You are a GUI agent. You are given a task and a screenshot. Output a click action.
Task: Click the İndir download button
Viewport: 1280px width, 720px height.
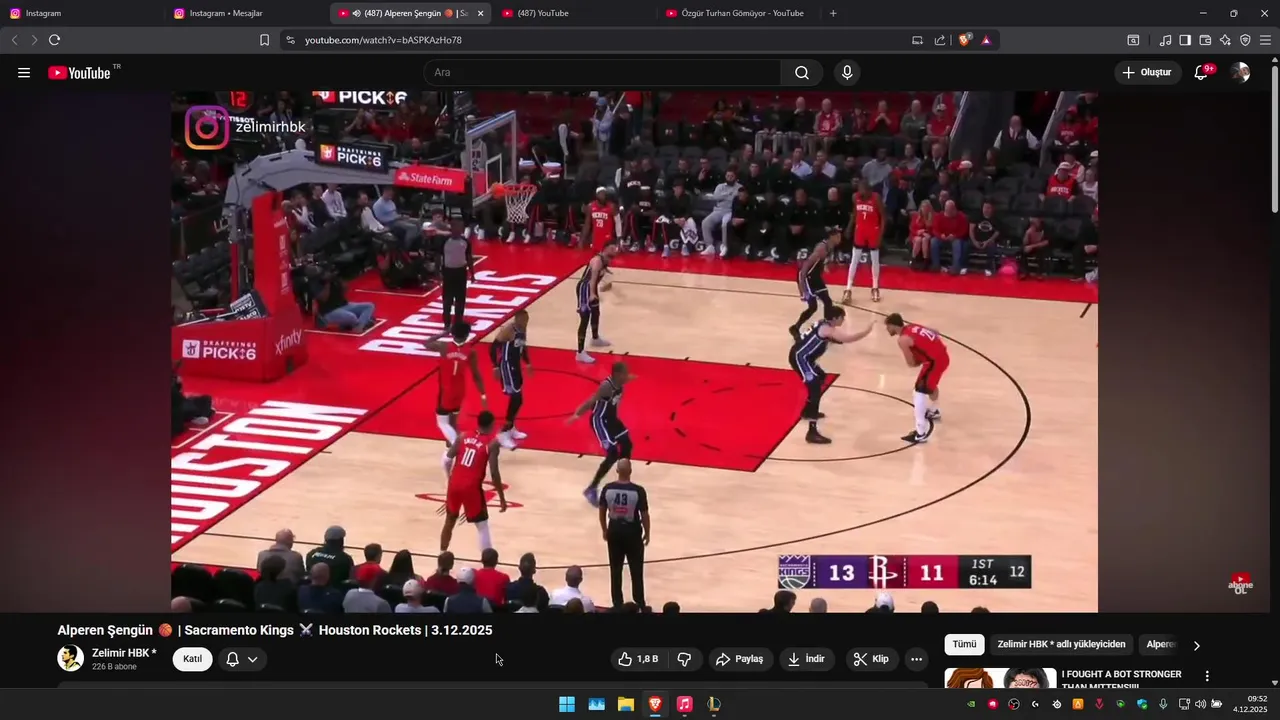[806, 659]
